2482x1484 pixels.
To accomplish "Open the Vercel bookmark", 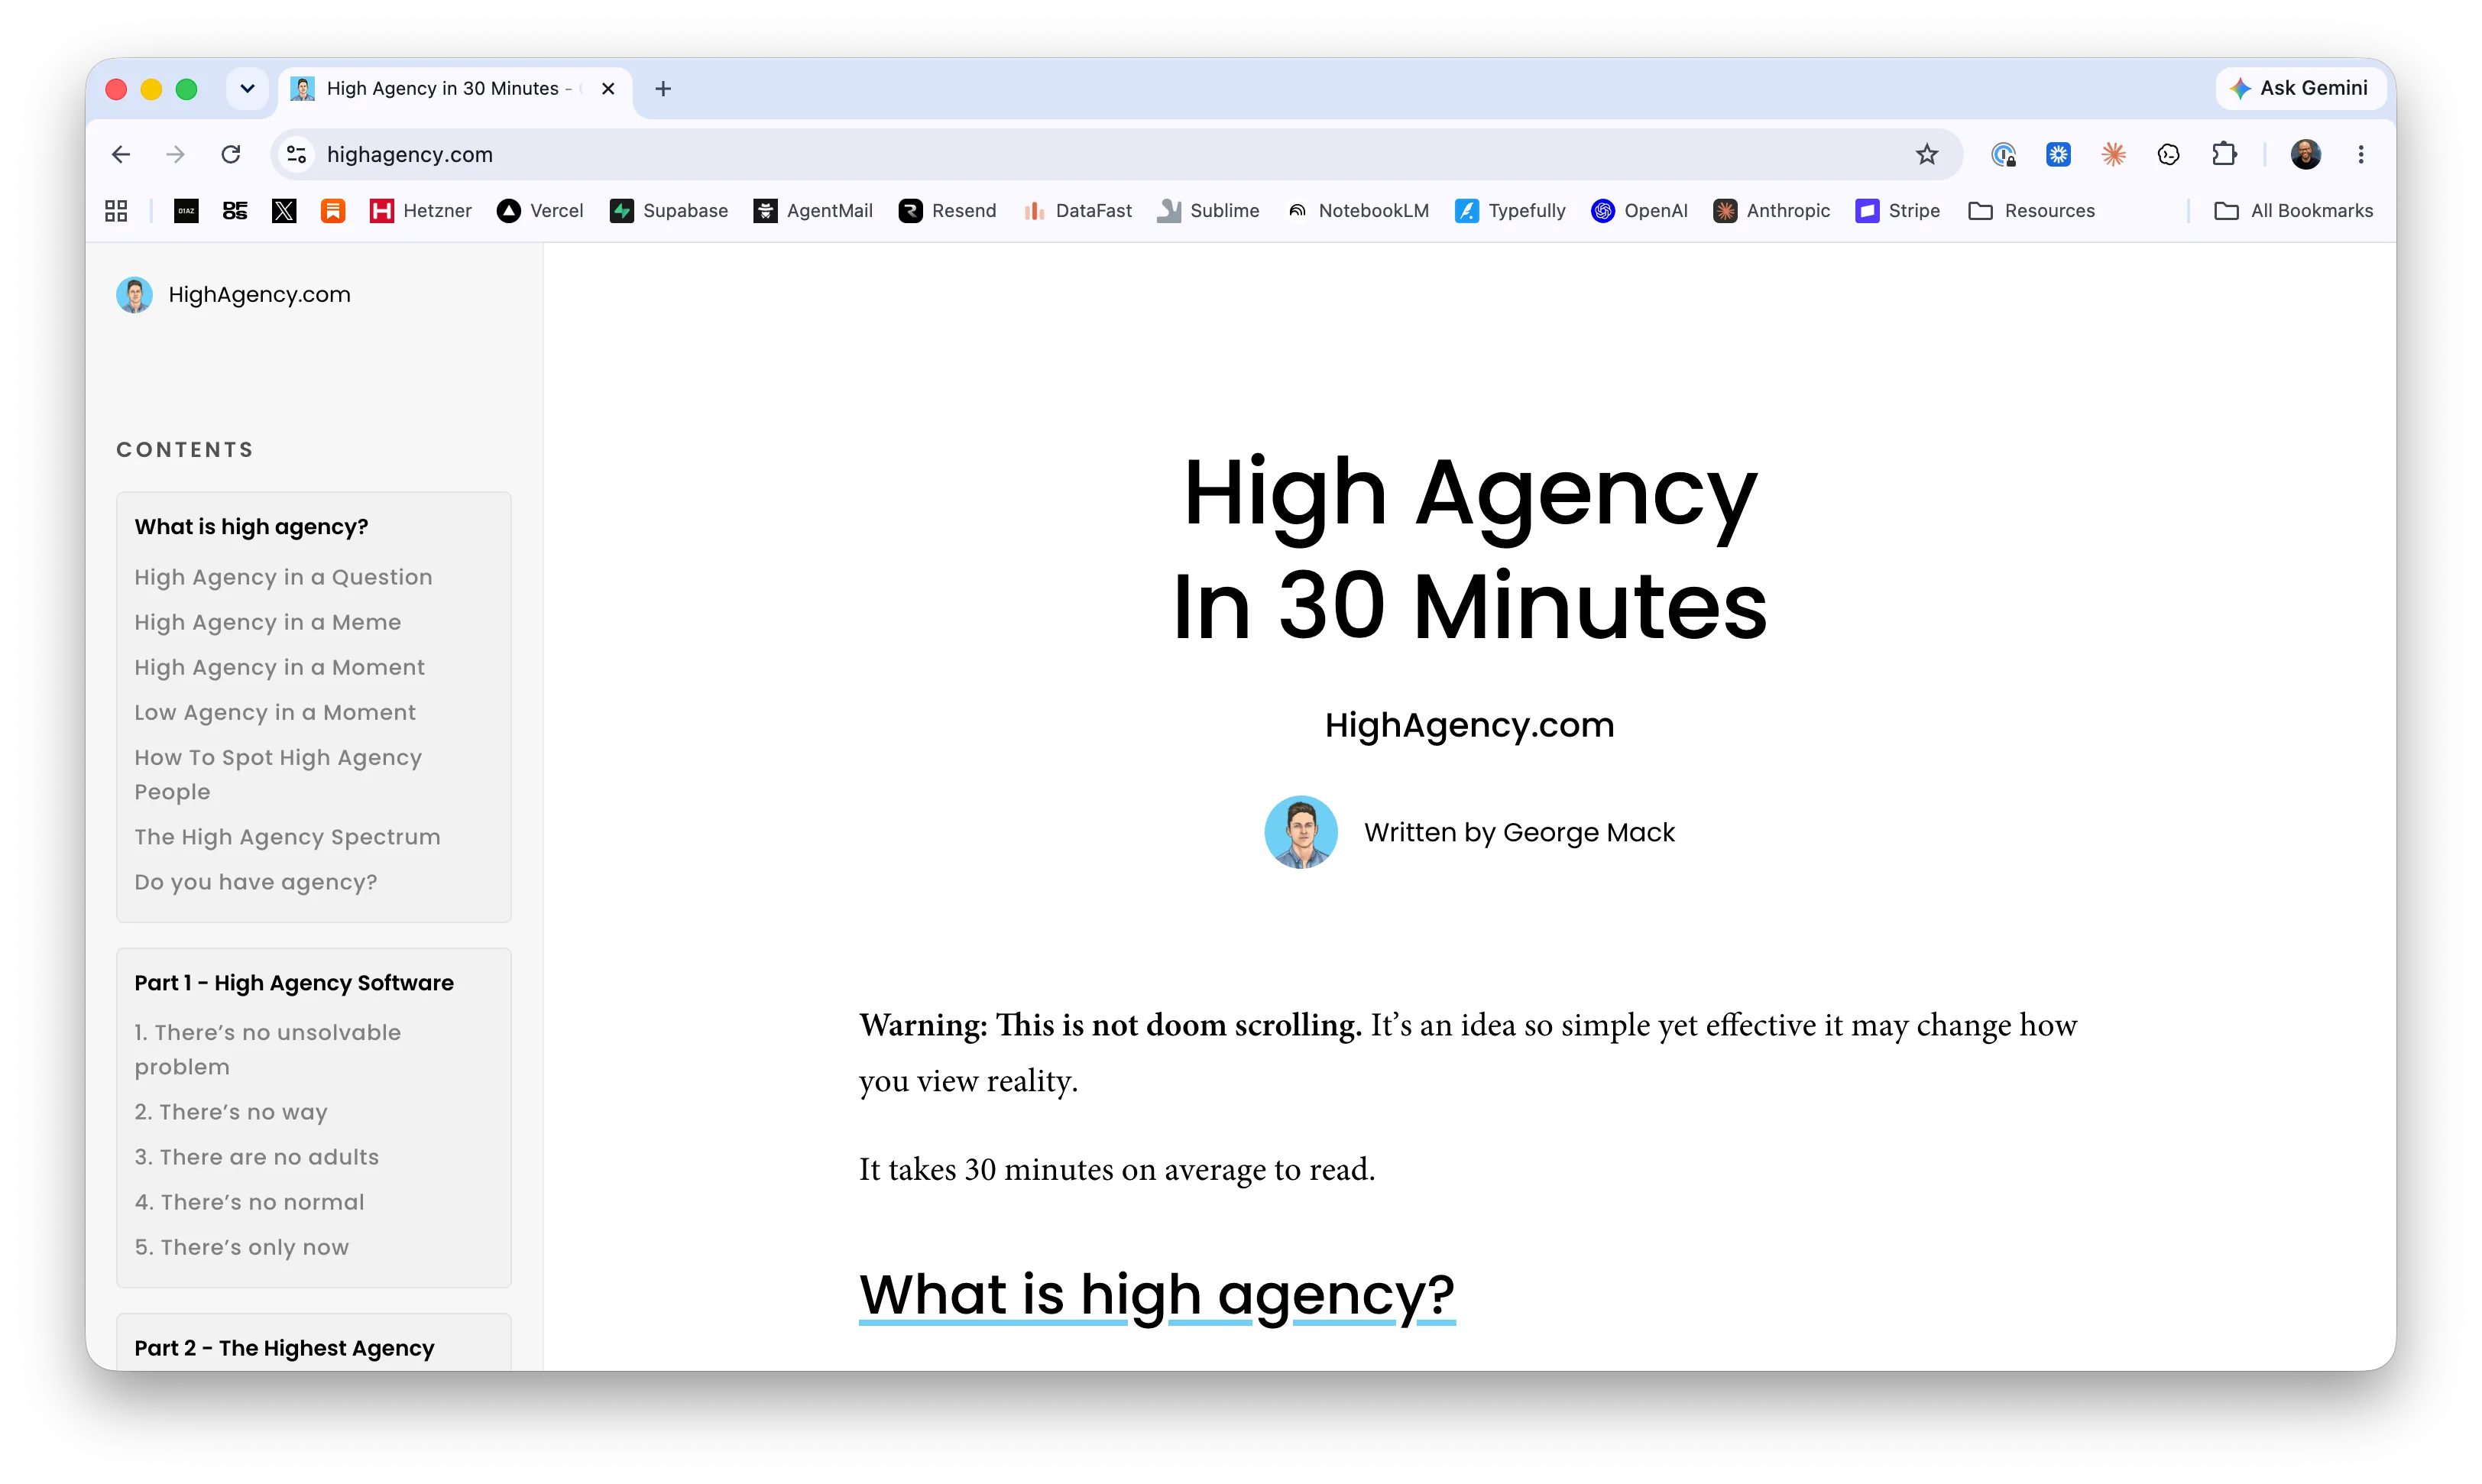I will pos(540,210).
